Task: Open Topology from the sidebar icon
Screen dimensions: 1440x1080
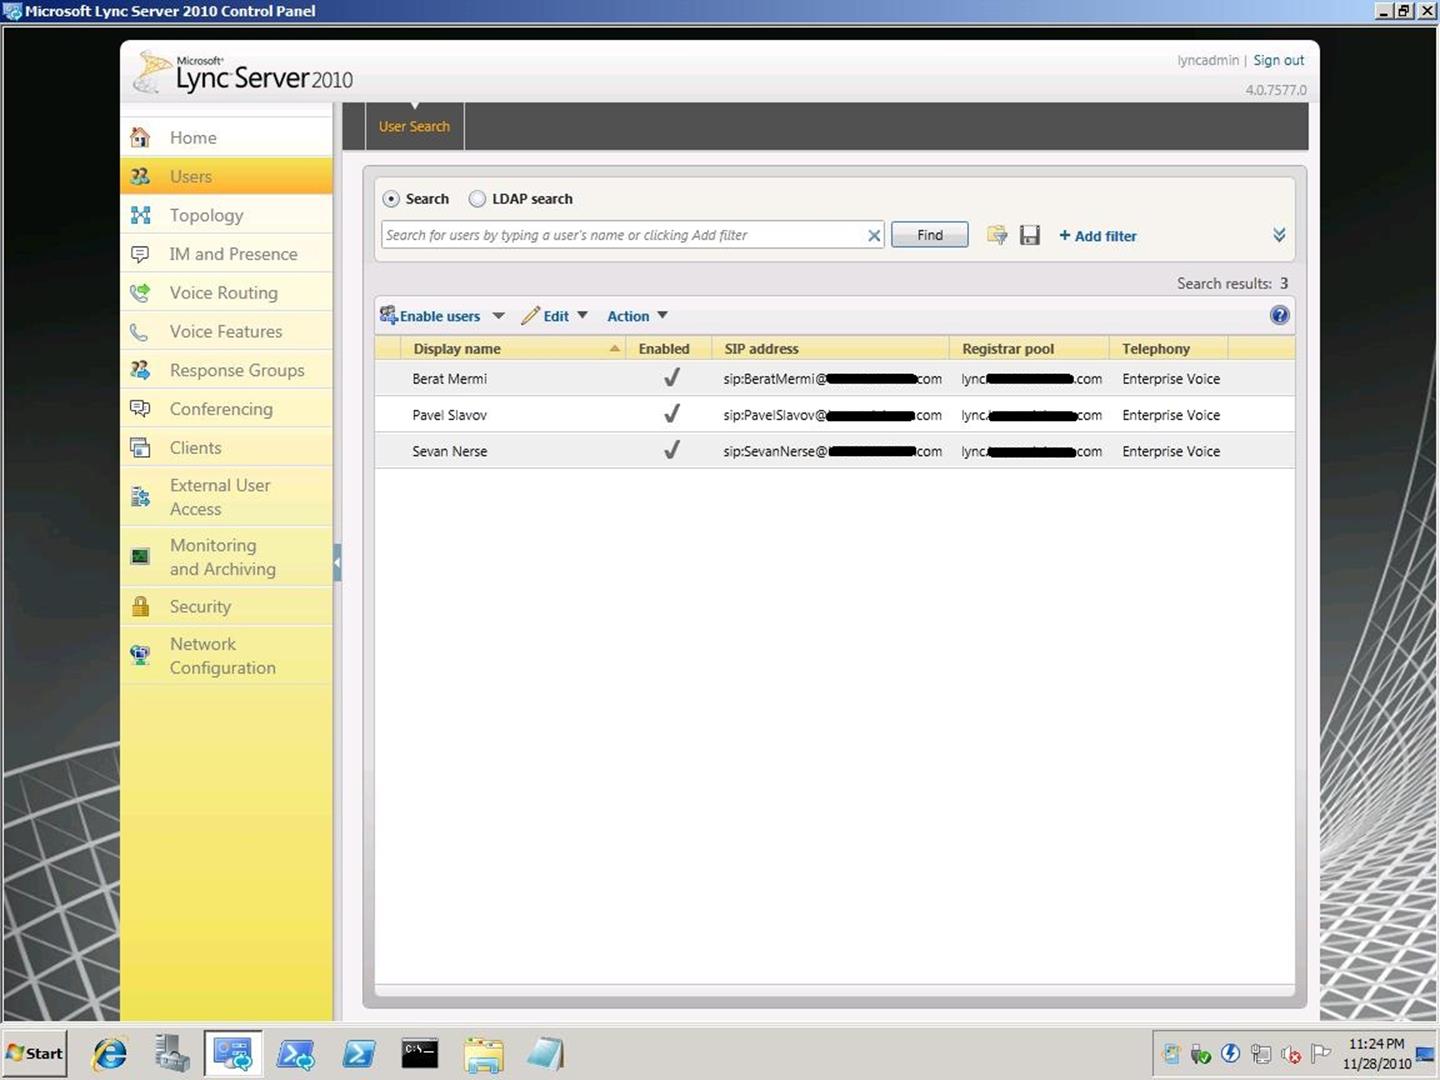Action: coord(141,215)
